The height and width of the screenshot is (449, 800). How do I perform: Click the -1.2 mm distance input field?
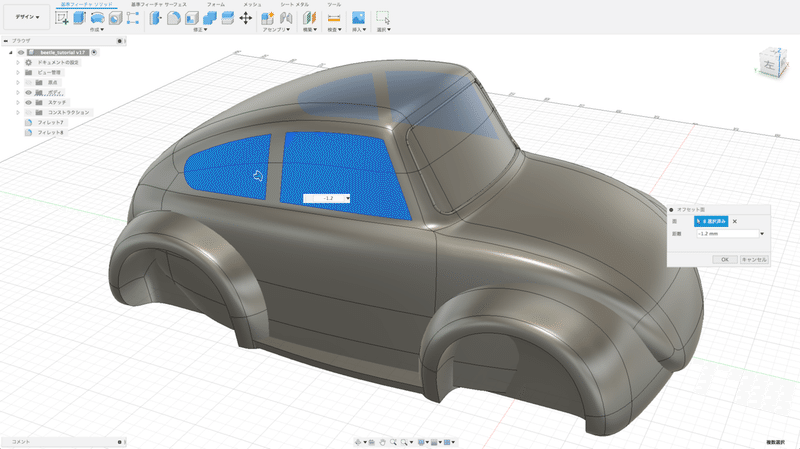(x=728, y=234)
